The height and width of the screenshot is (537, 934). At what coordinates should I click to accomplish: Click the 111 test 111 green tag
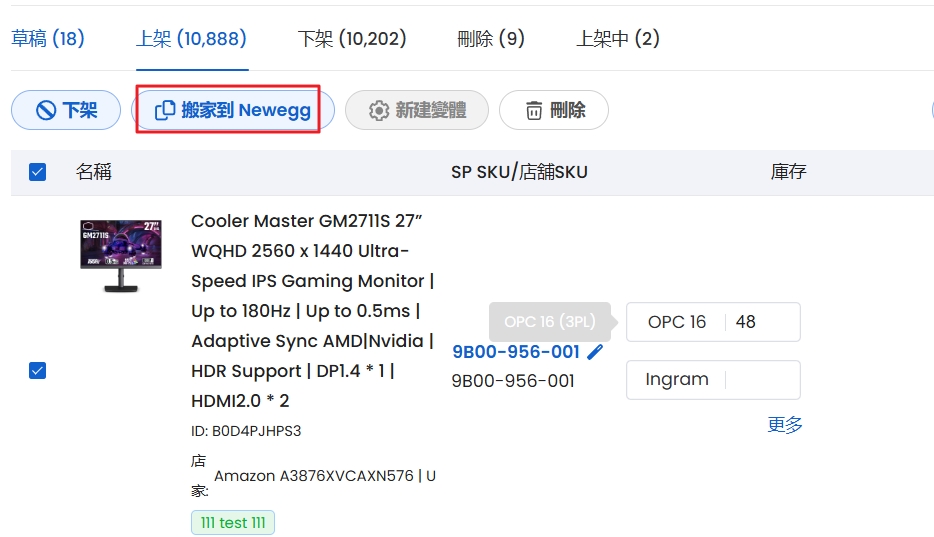(x=233, y=523)
